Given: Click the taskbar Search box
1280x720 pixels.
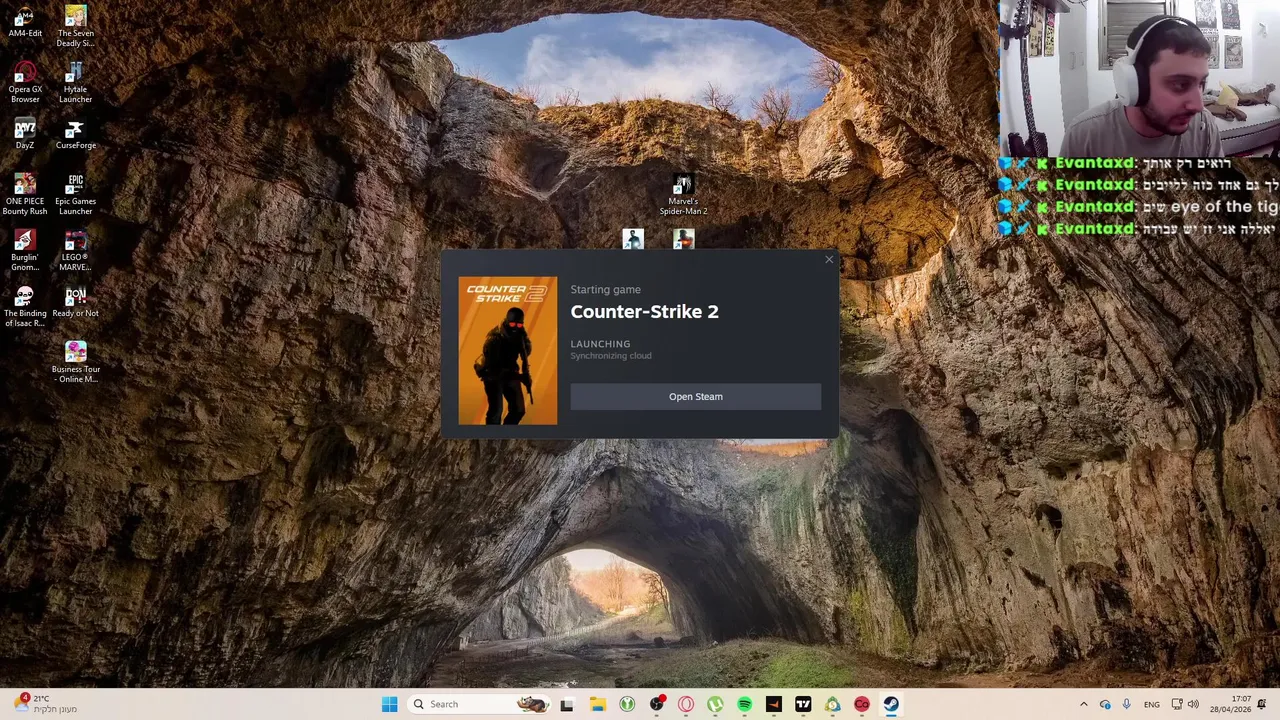Looking at the screenshot, I should pos(479,704).
